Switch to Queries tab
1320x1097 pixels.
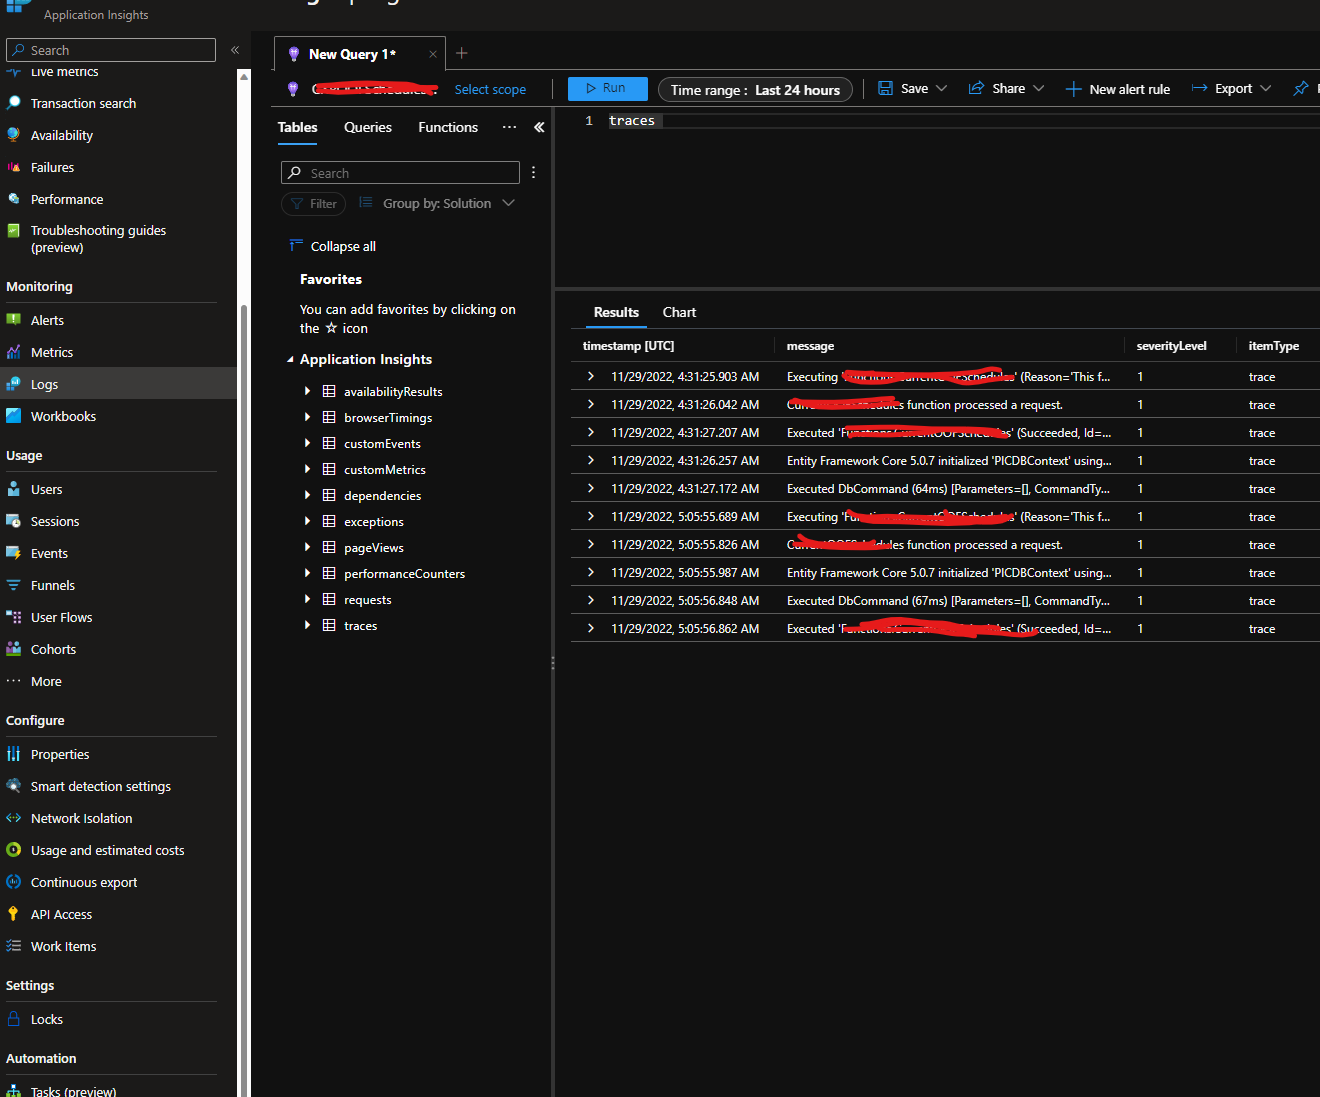pos(368,127)
